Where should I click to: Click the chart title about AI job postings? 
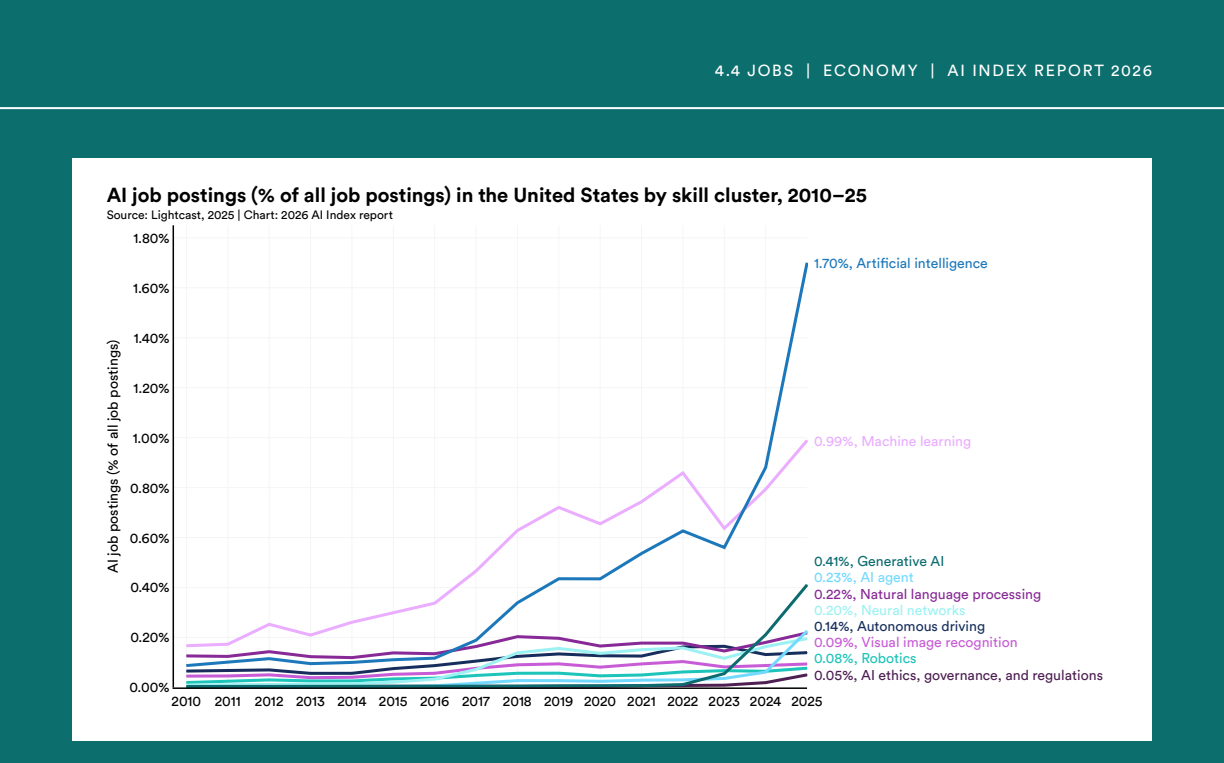tap(486, 196)
